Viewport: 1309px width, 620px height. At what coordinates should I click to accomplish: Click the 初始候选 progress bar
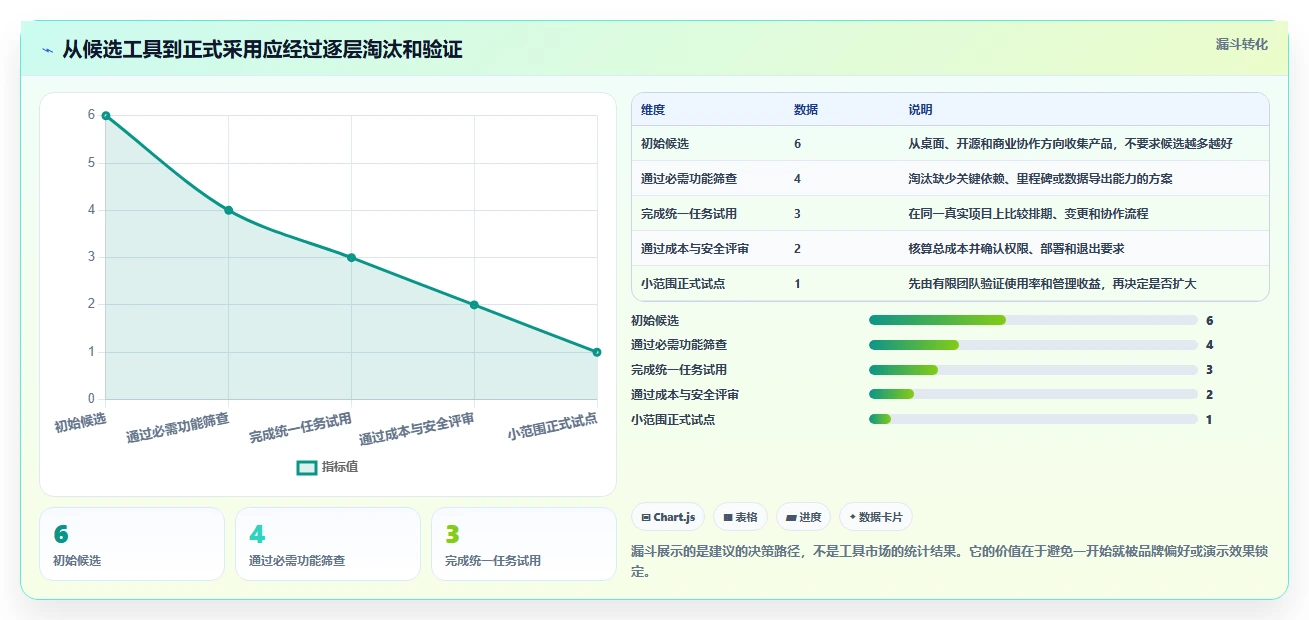tap(1033, 320)
